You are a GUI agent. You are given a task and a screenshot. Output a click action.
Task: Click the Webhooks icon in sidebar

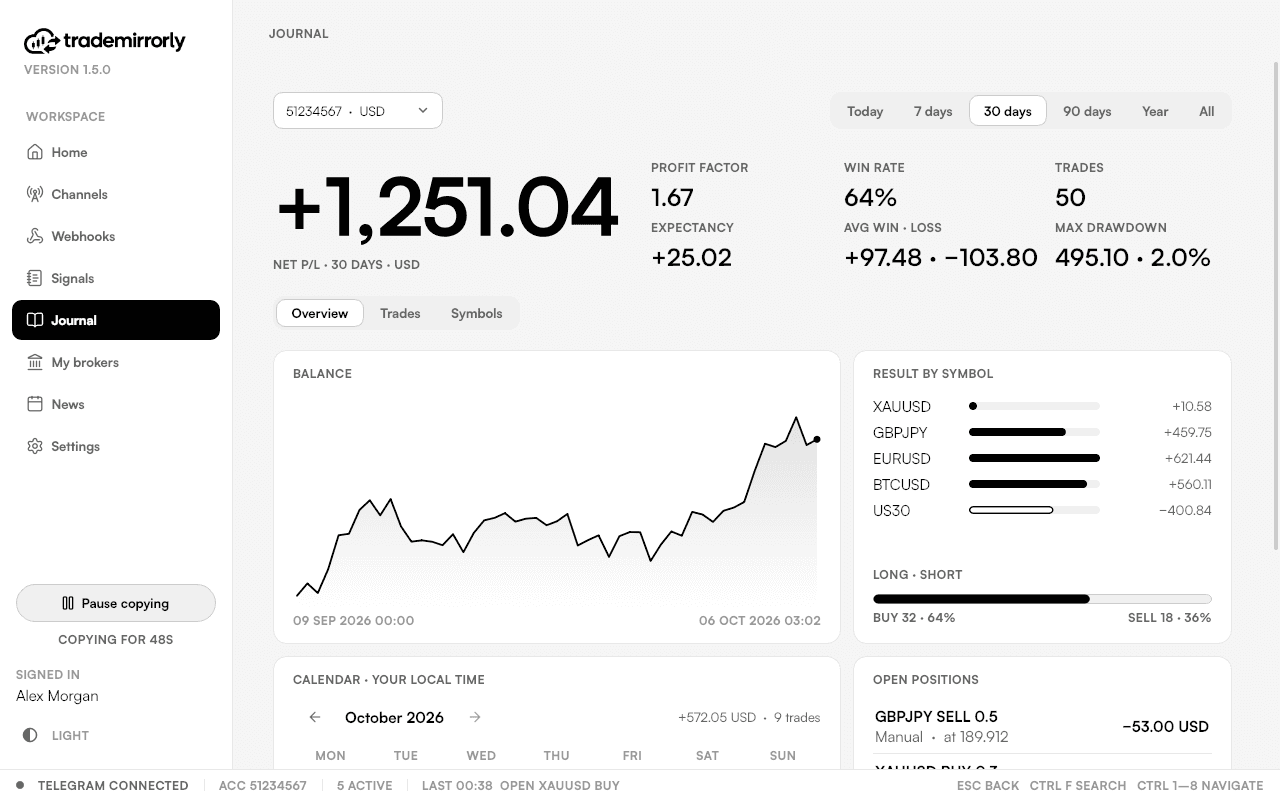pyautogui.click(x=35, y=236)
